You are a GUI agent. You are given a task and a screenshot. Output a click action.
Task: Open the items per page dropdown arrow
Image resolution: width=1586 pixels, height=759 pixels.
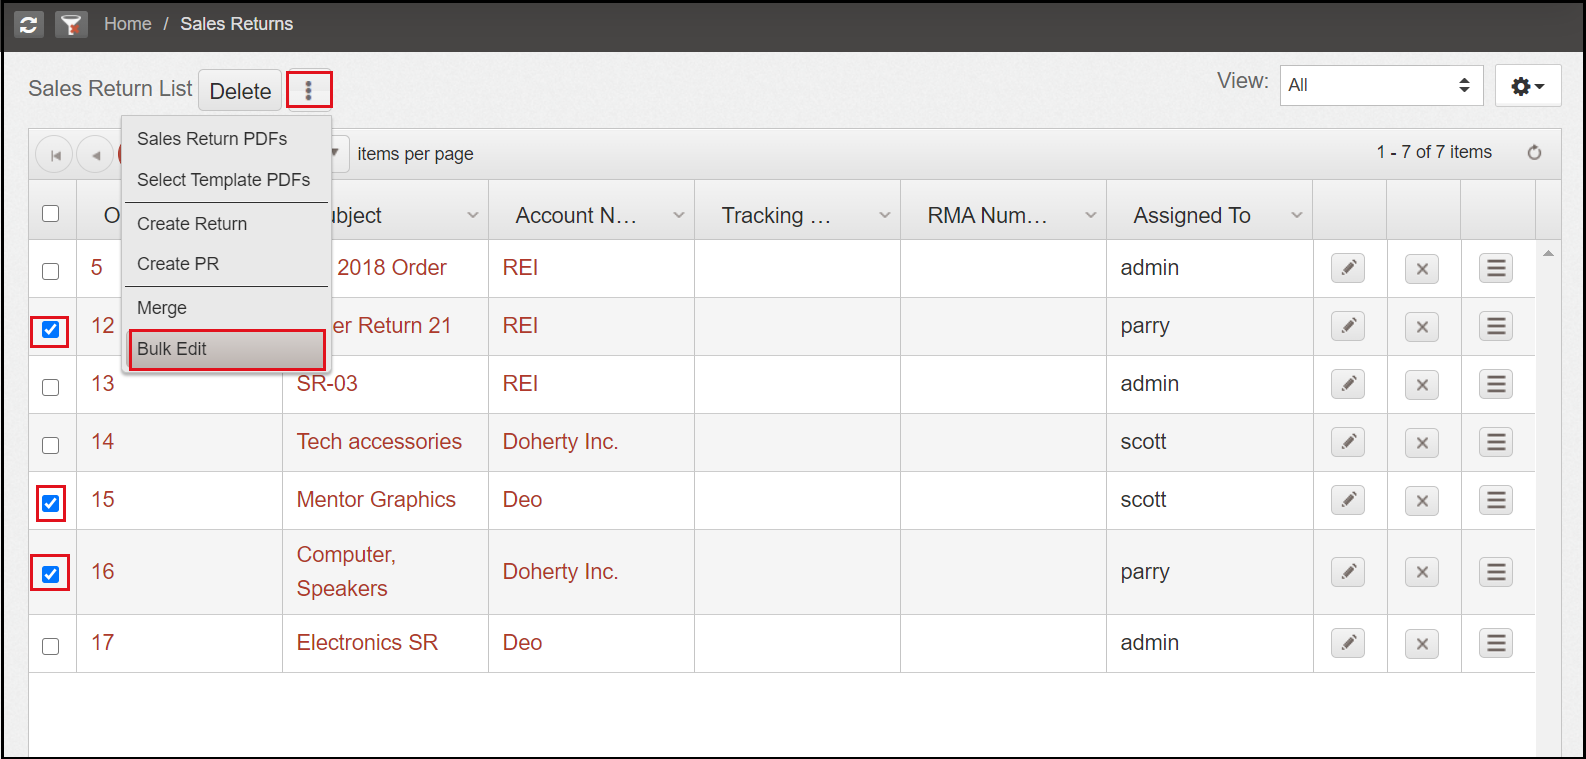(337, 154)
